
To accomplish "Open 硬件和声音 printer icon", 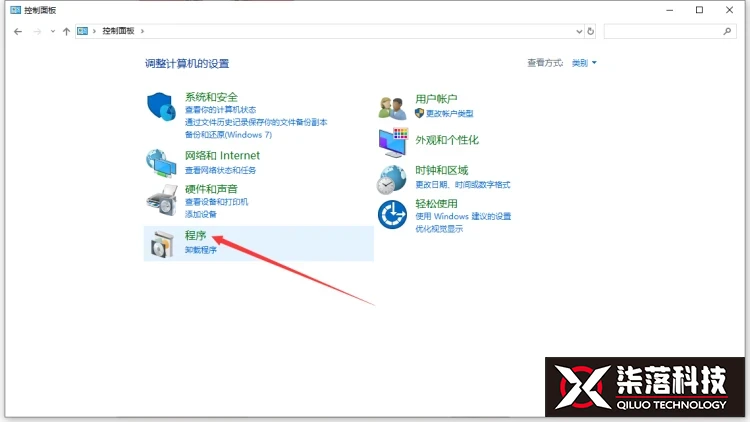I will pos(162,200).
